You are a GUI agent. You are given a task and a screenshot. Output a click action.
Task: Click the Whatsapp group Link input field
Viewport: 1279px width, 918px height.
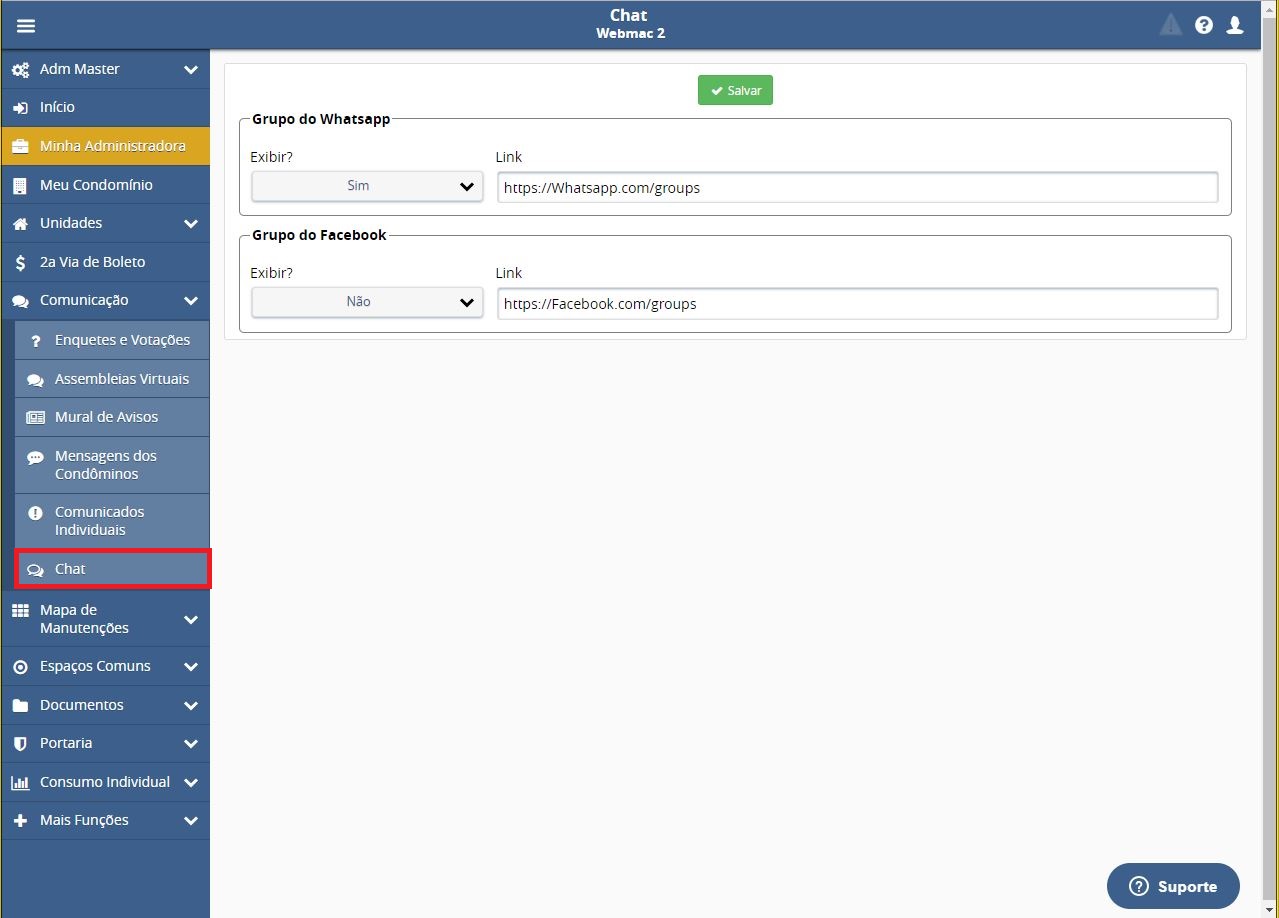[x=857, y=188]
